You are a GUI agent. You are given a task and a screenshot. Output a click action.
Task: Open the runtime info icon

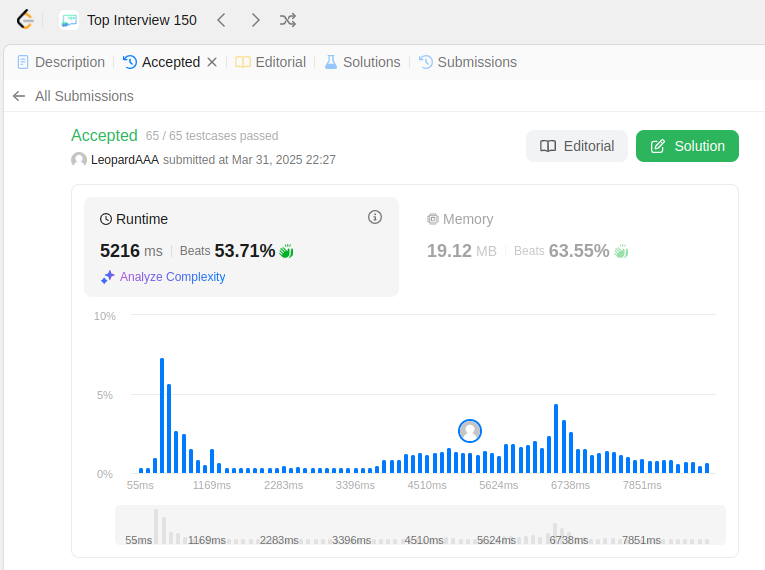[375, 217]
